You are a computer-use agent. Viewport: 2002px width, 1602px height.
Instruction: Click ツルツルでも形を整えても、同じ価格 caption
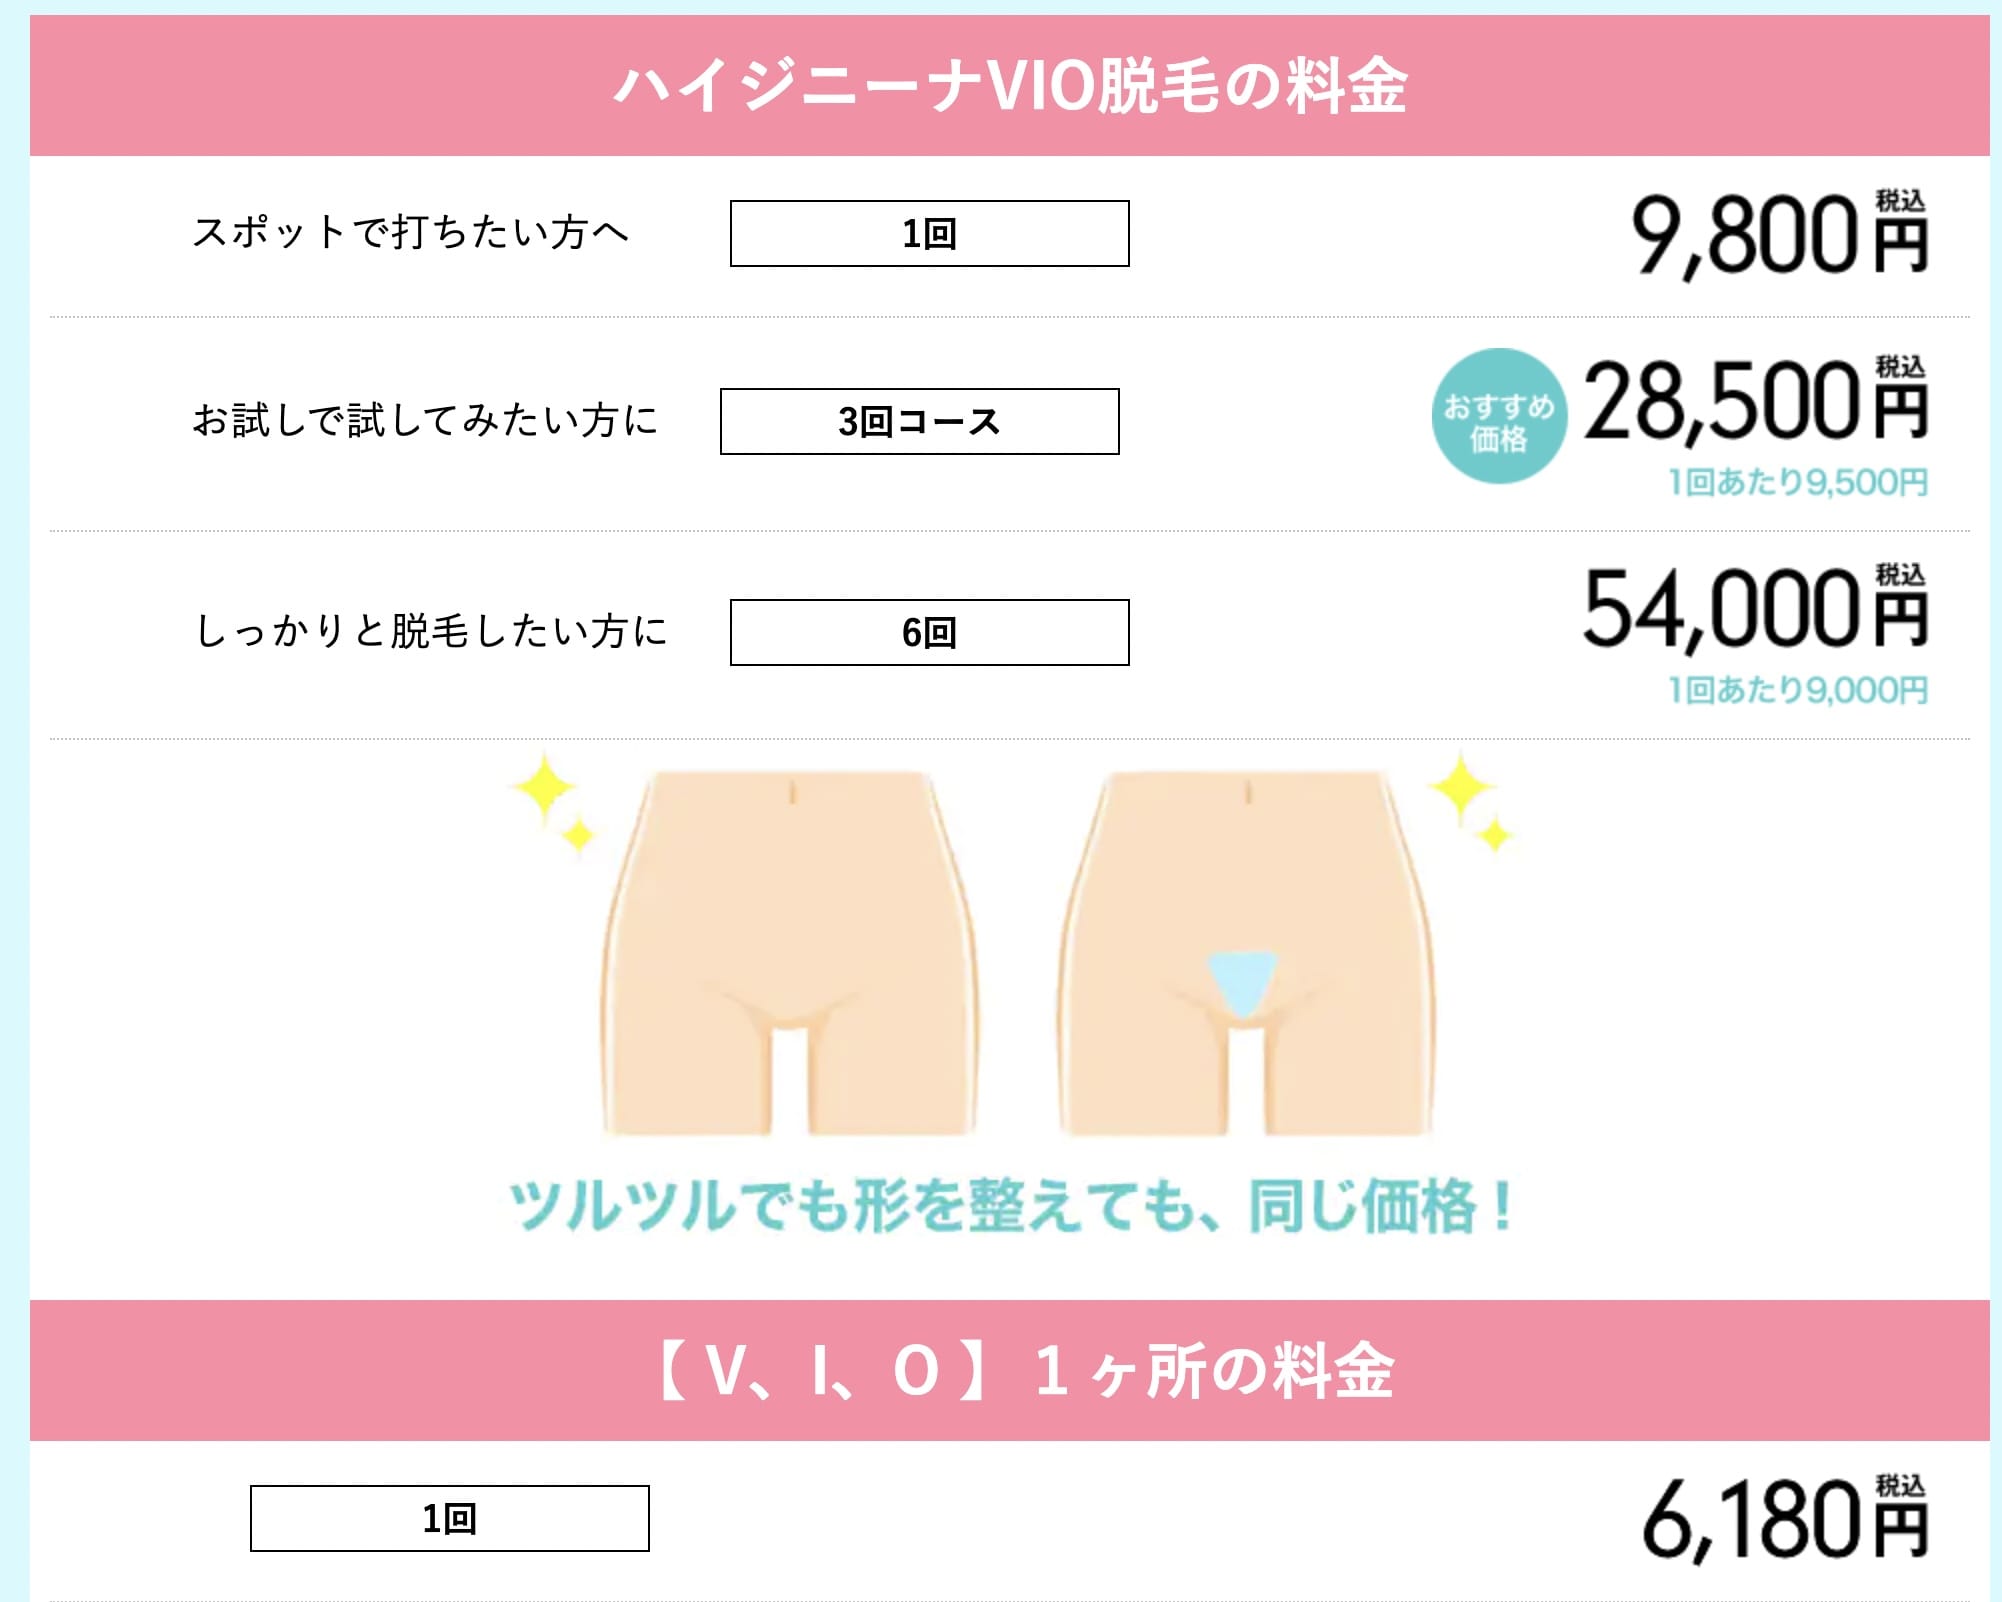[1010, 1206]
